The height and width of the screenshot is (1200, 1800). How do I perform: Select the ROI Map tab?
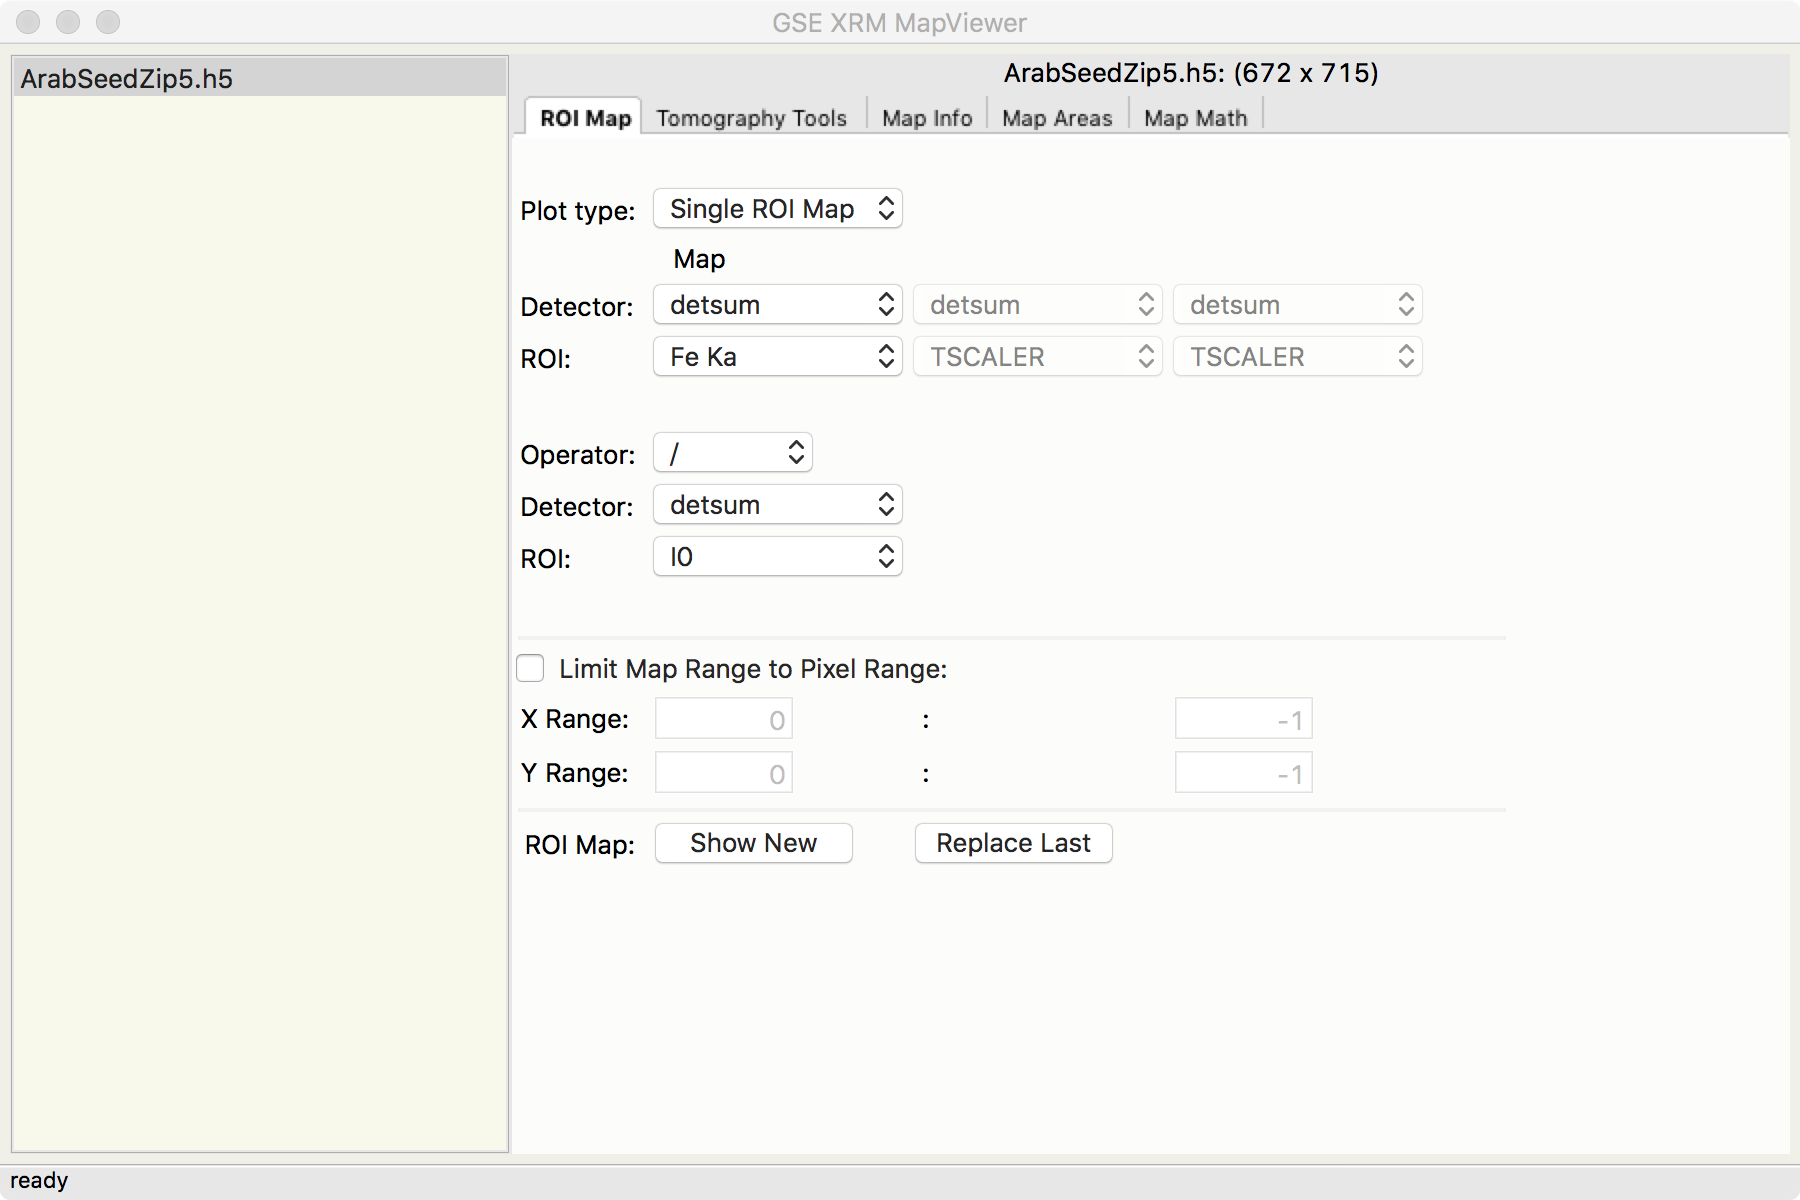coord(585,118)
